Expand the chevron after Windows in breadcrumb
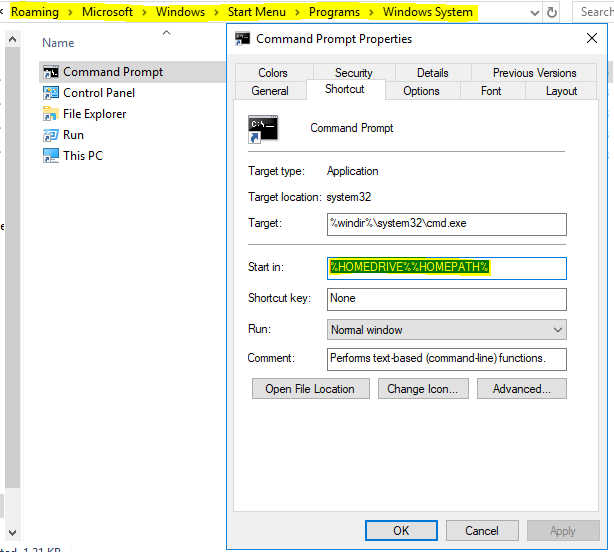This screenshot has width=614, height=552. coord(216,13)
